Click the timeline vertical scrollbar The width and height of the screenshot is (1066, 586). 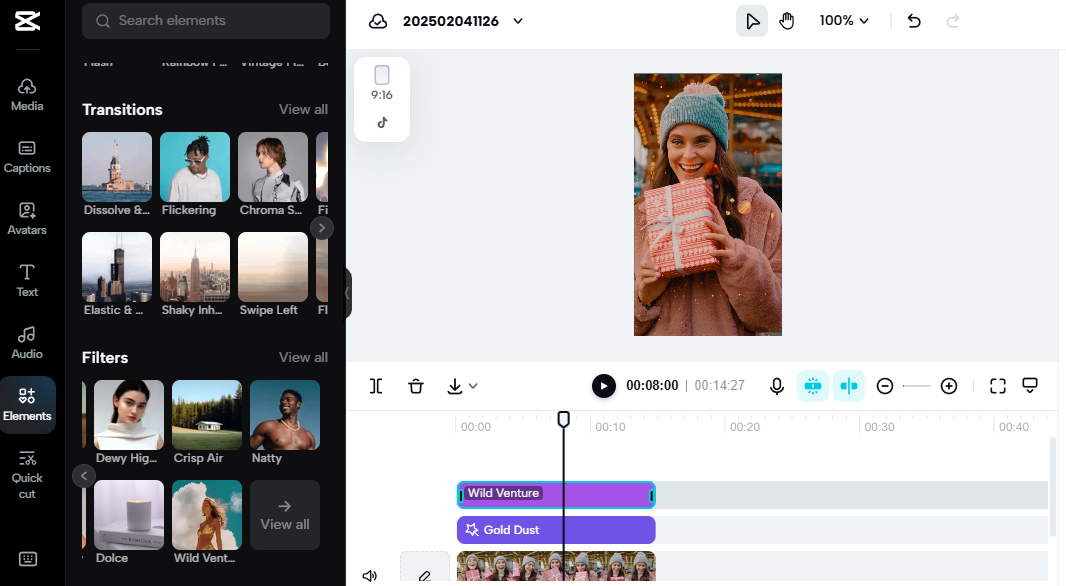point(1053,487)
